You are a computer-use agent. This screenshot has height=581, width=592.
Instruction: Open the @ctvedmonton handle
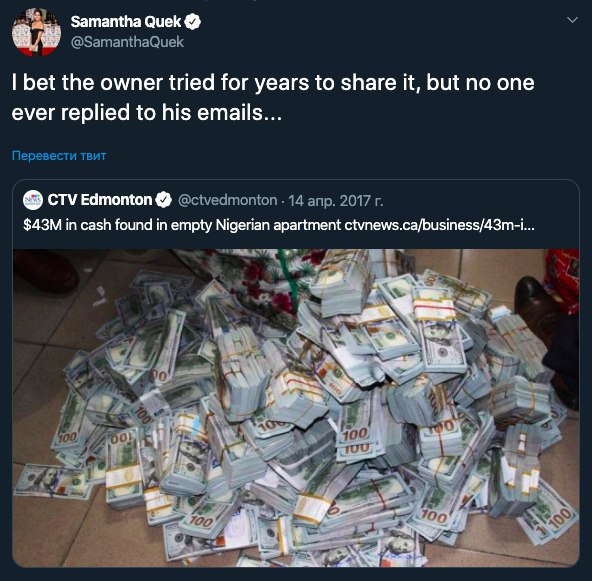(228, 200)
